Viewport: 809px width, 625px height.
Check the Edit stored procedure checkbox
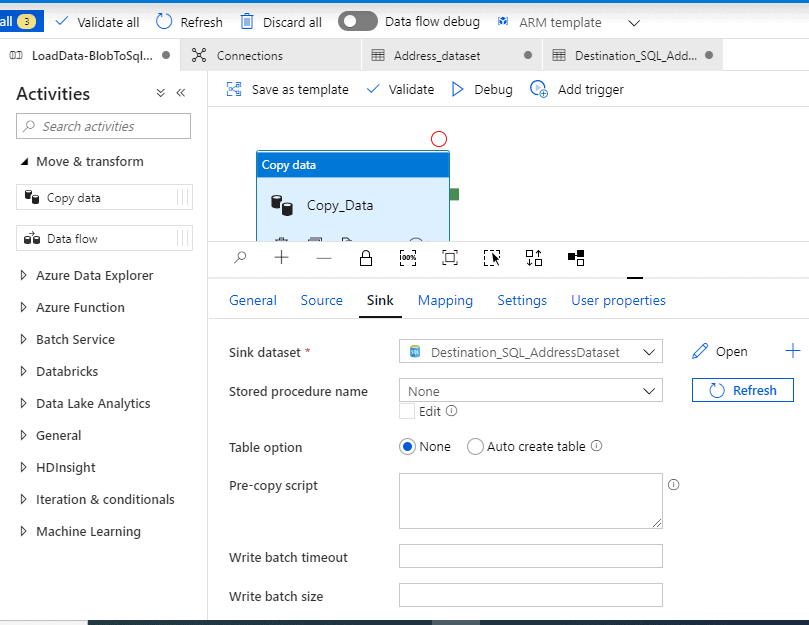click(x=407, y=411)
